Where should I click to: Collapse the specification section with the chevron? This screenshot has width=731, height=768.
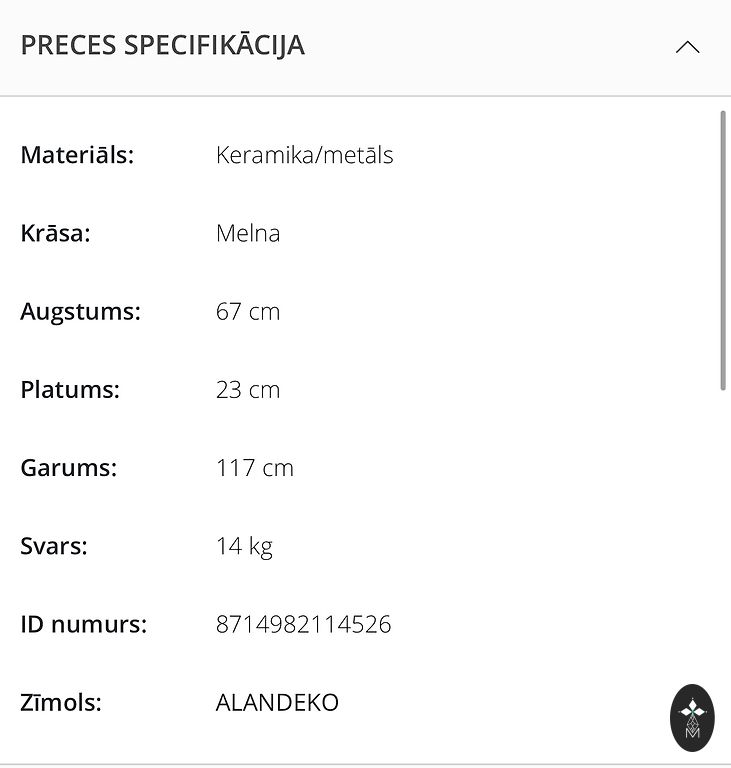point(687,47)
